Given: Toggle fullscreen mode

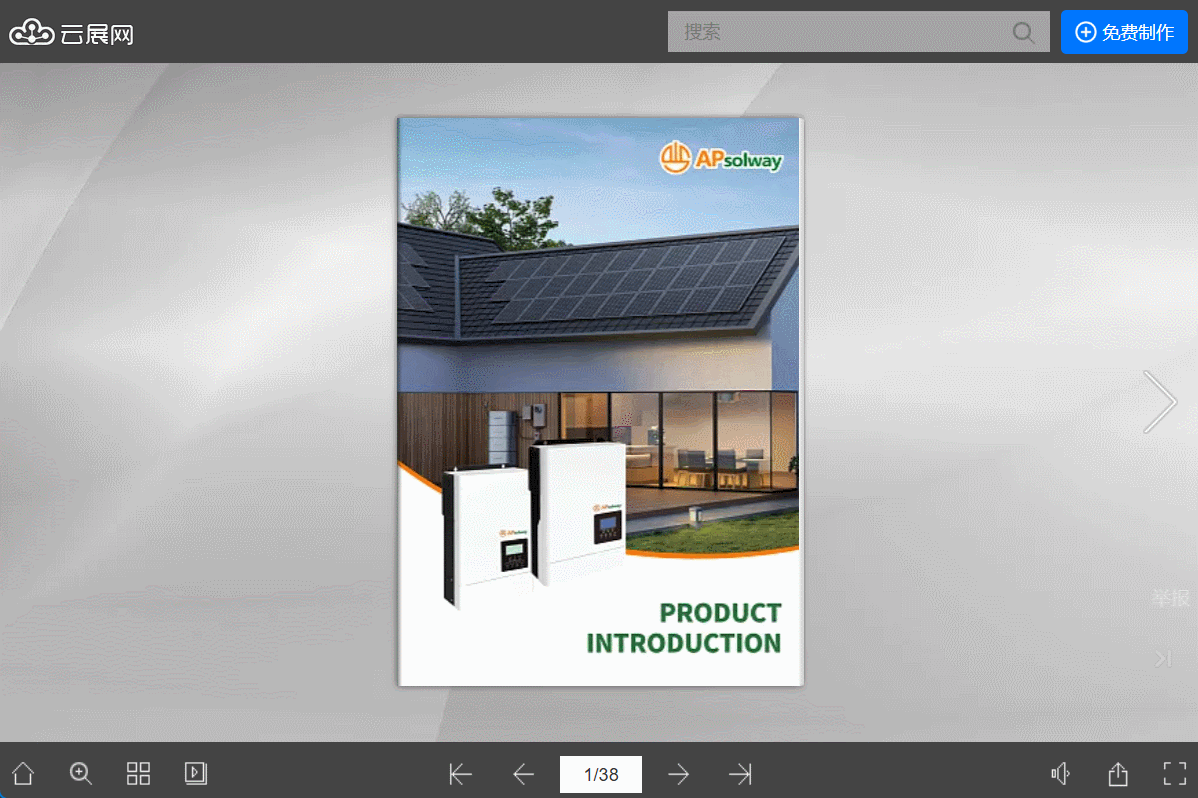Looking at the screenshot, I should 1174,773.
